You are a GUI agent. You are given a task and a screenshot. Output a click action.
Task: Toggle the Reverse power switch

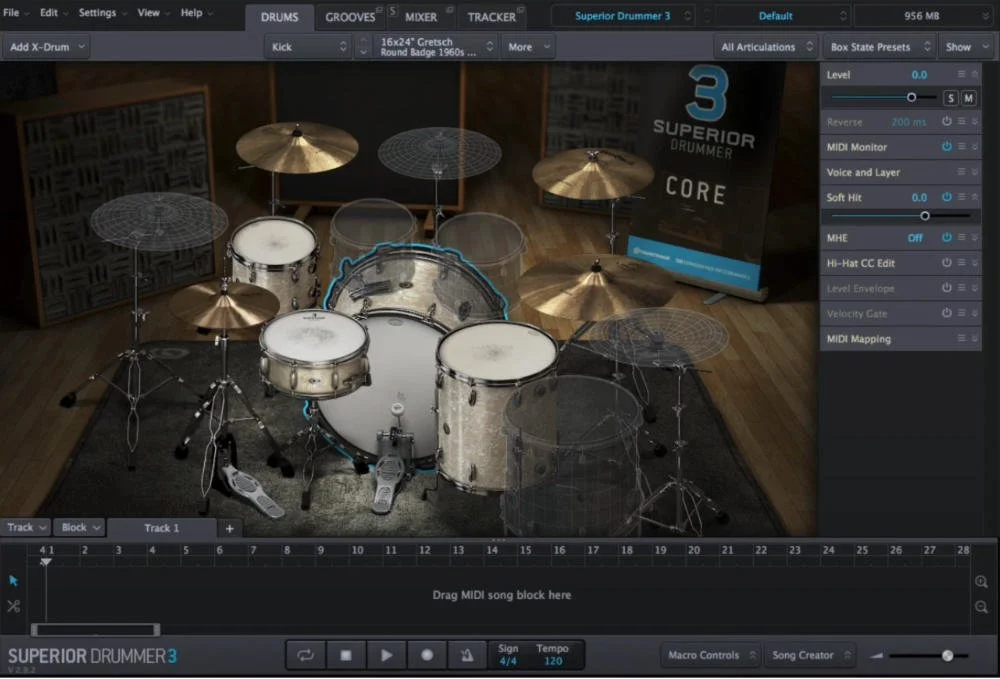946,121
